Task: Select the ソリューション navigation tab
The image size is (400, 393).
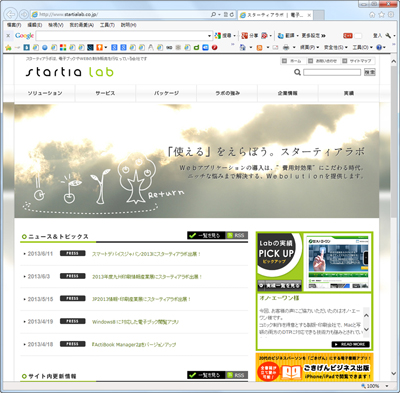Action: click(x=45, y=93)
